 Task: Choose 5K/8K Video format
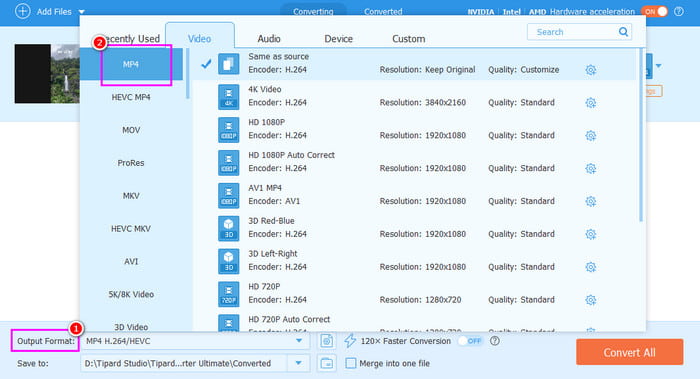tap(131, 294)
